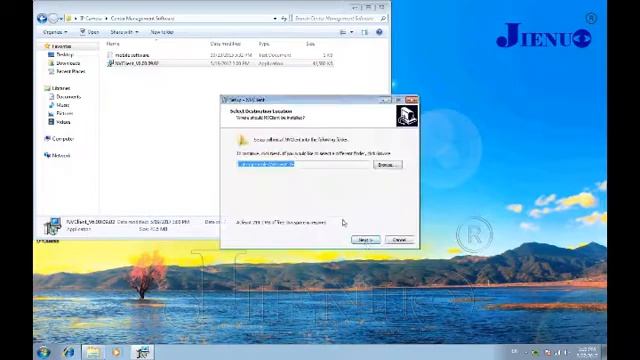The image size is (640, 360).
Task: Click the setup wizard title bar icon
Action: point(225,100)
